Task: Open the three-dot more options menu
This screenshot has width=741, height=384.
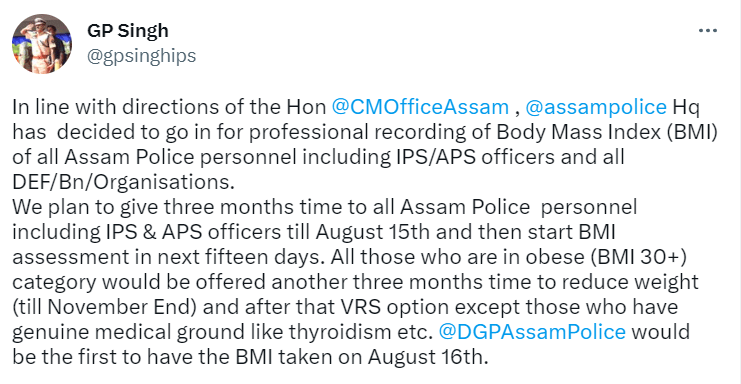Action: pos(707,31)
